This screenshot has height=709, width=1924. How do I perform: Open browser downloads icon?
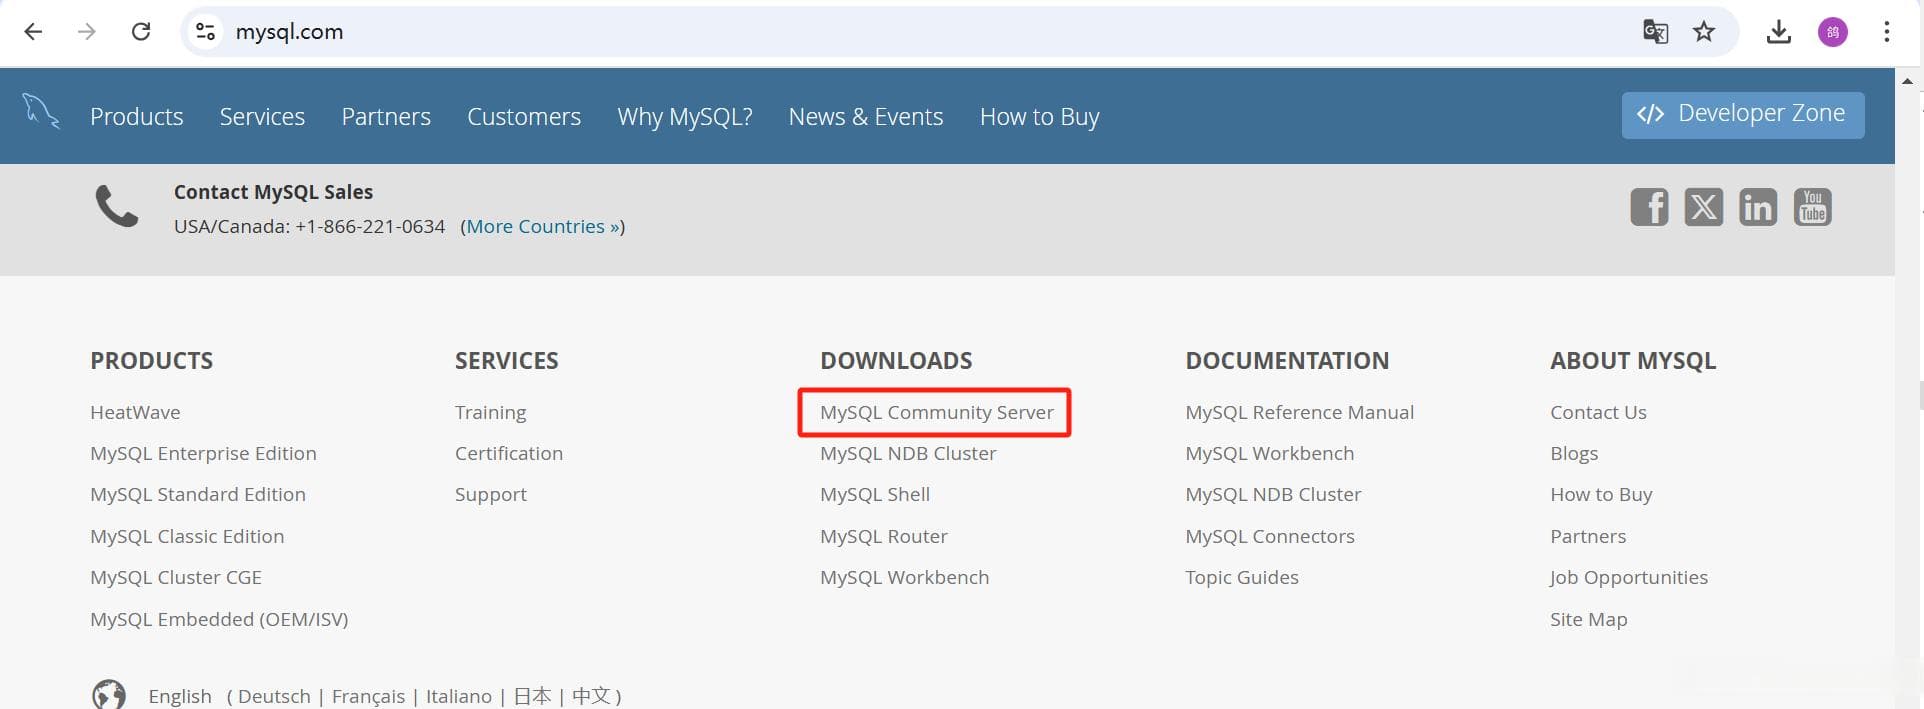tap(1778, 32)
